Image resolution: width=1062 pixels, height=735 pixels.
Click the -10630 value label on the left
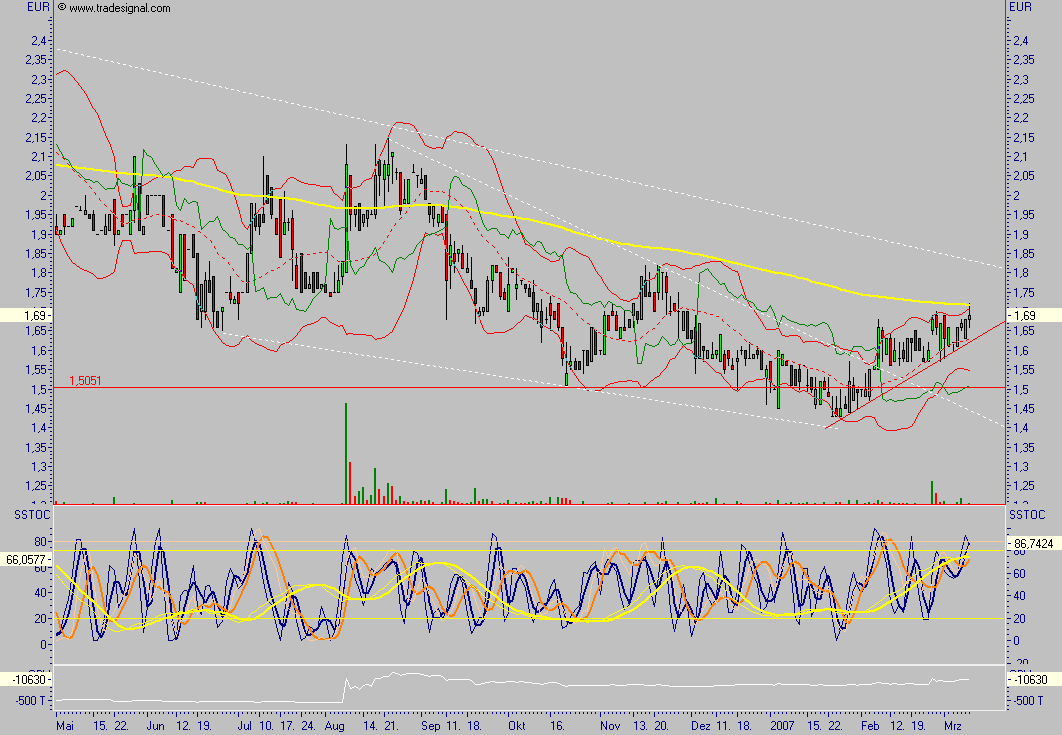[x=27, y=680]
